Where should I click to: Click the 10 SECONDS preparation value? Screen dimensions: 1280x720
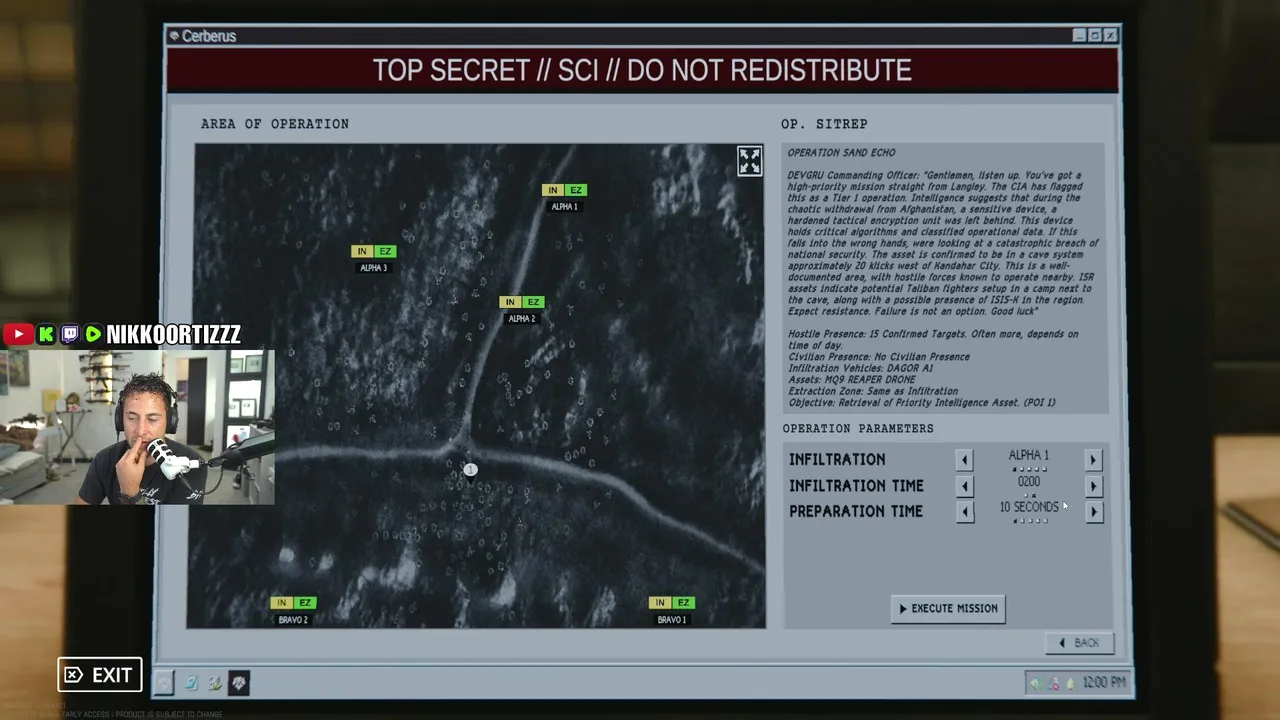pyautogui.click(x=1028, y=507)
